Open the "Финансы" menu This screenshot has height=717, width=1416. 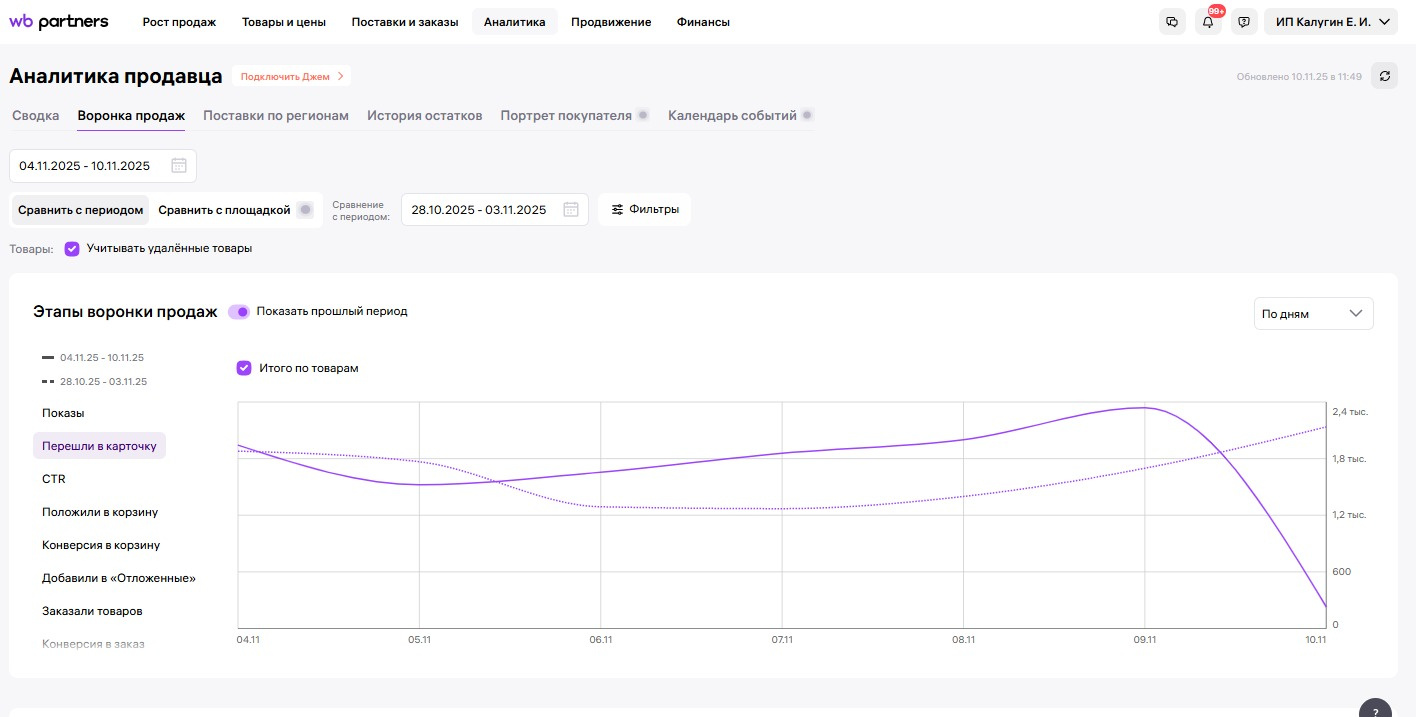point(703,22)
